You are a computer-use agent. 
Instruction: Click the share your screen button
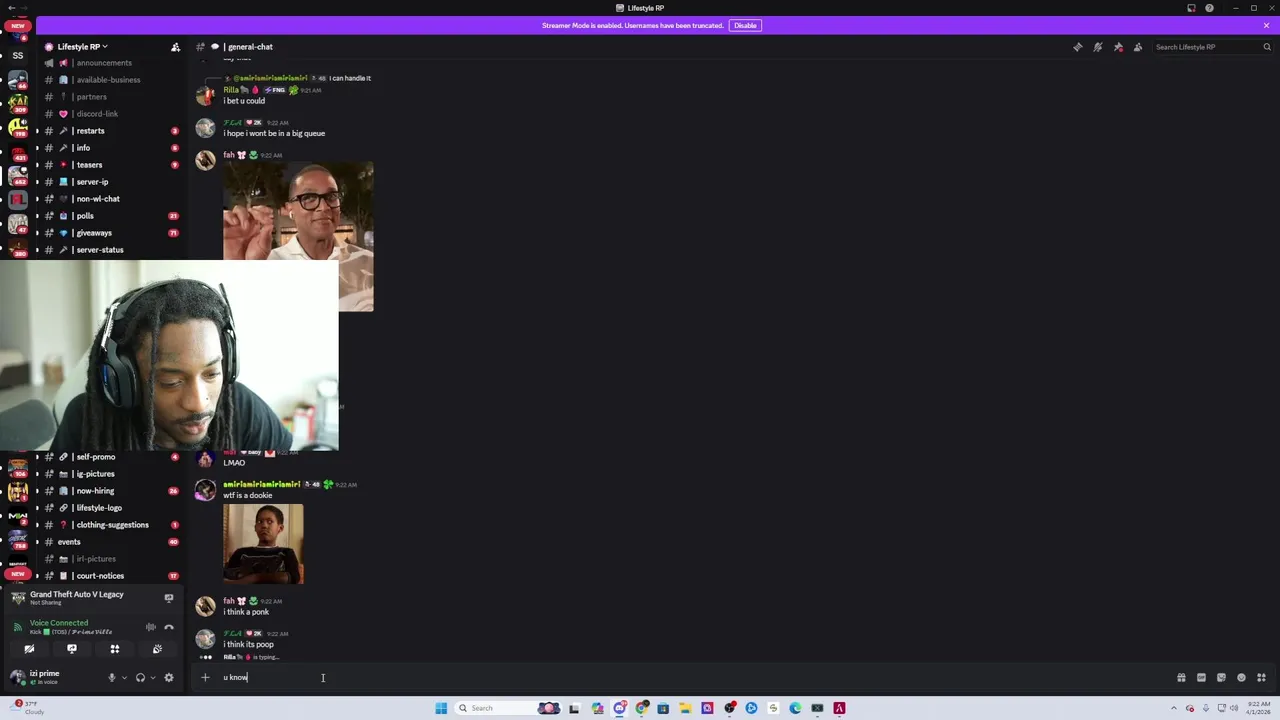tap(72, 649)
